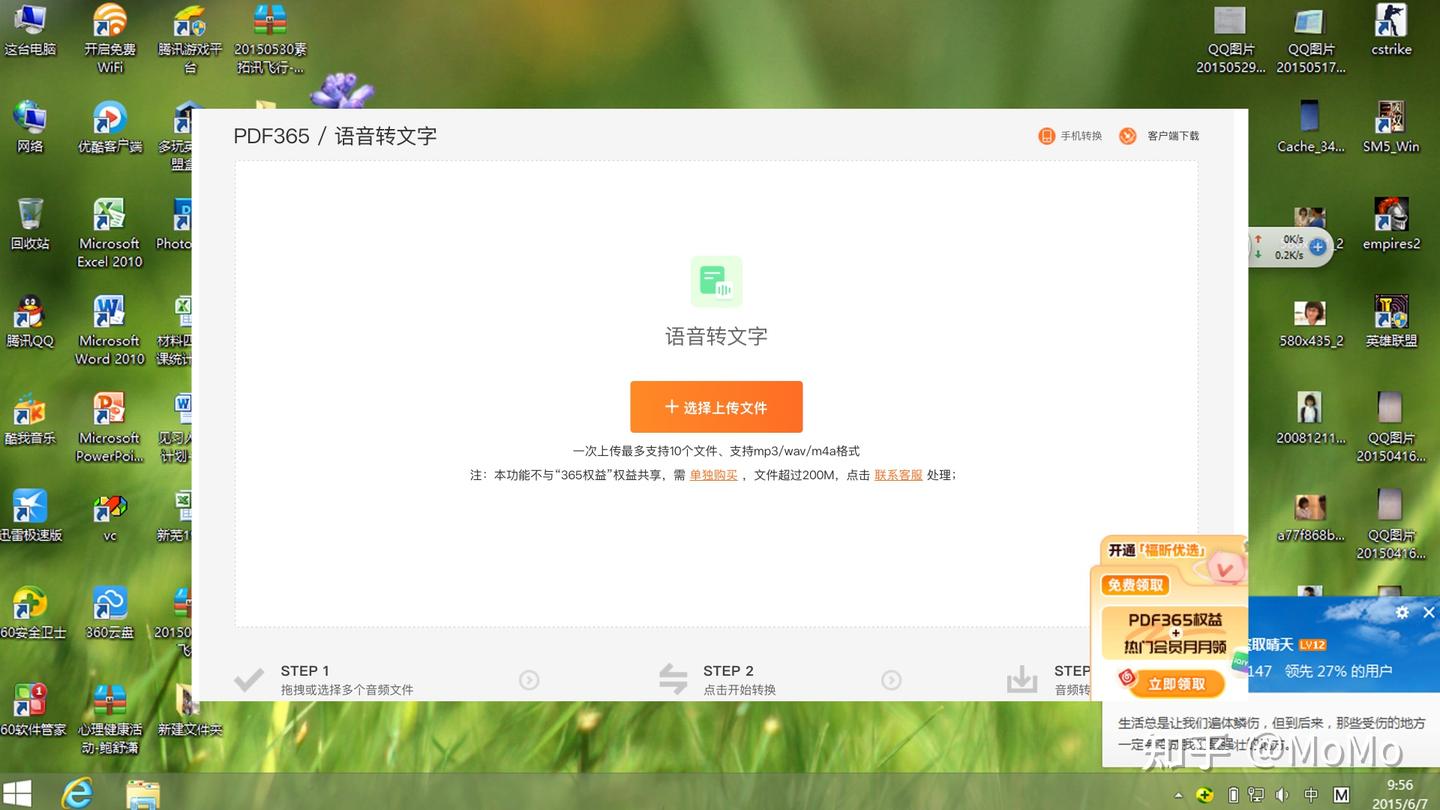
Task: Click the STEP 2 convert arrows icon
Action: 673,680
